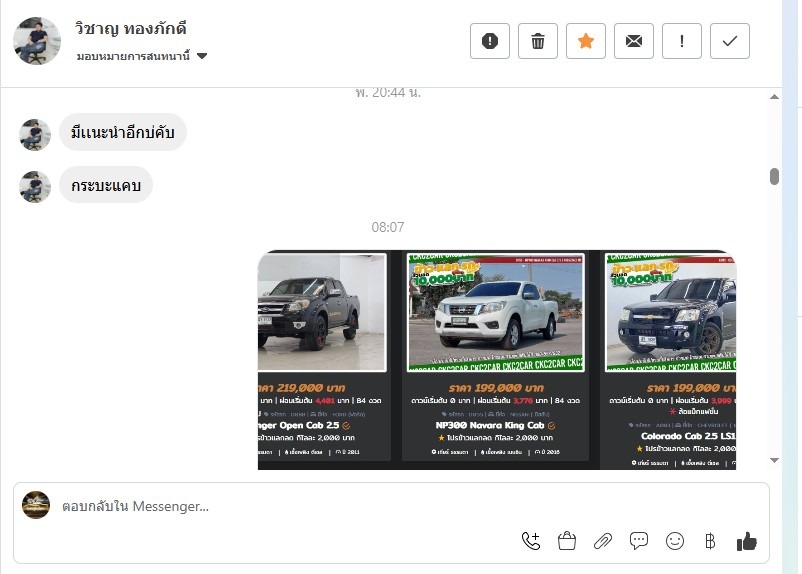Viewport: 802px width, 574px height.
Task: Open the Ford Ranger Open Cab photo
Action: [x=322, y=312]
